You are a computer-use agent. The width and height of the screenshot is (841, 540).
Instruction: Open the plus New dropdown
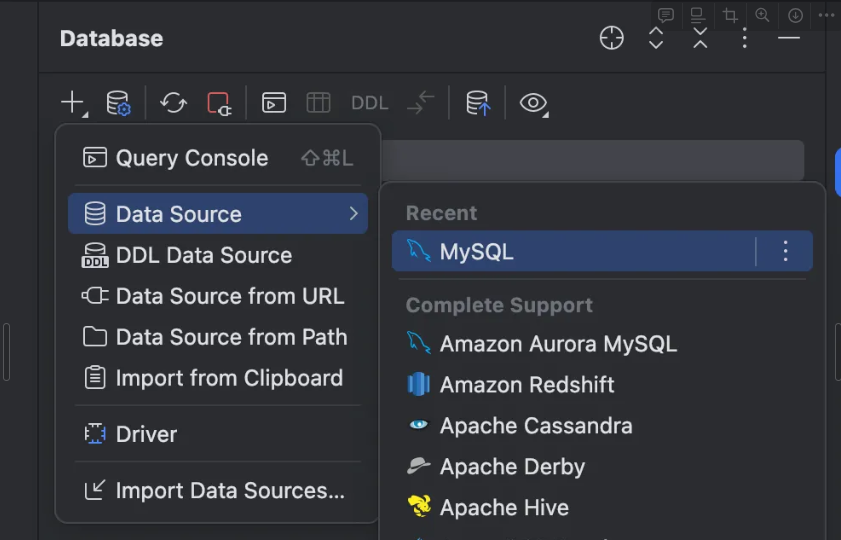pos(73,103)
